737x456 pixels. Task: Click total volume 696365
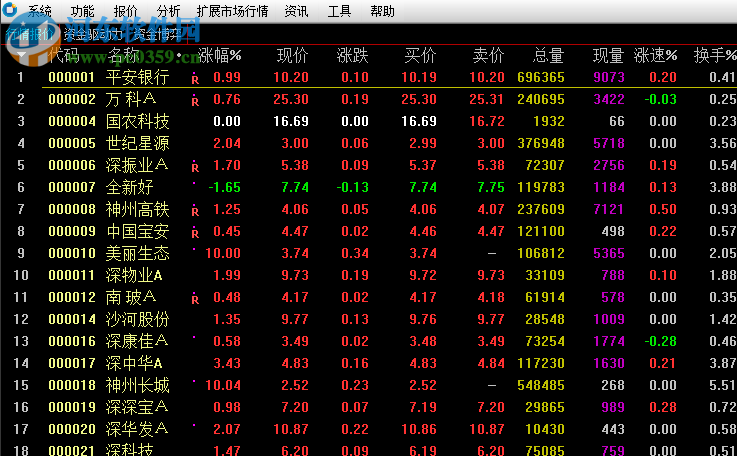pos(541,77)
